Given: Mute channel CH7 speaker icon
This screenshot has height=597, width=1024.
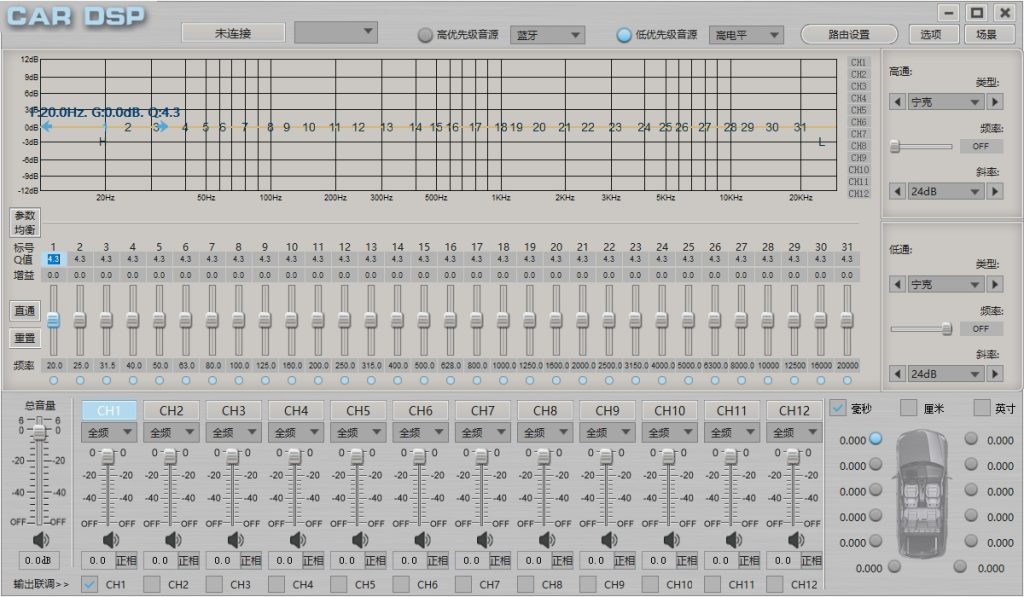Looking at the screenshot, I should coord(485,540).
